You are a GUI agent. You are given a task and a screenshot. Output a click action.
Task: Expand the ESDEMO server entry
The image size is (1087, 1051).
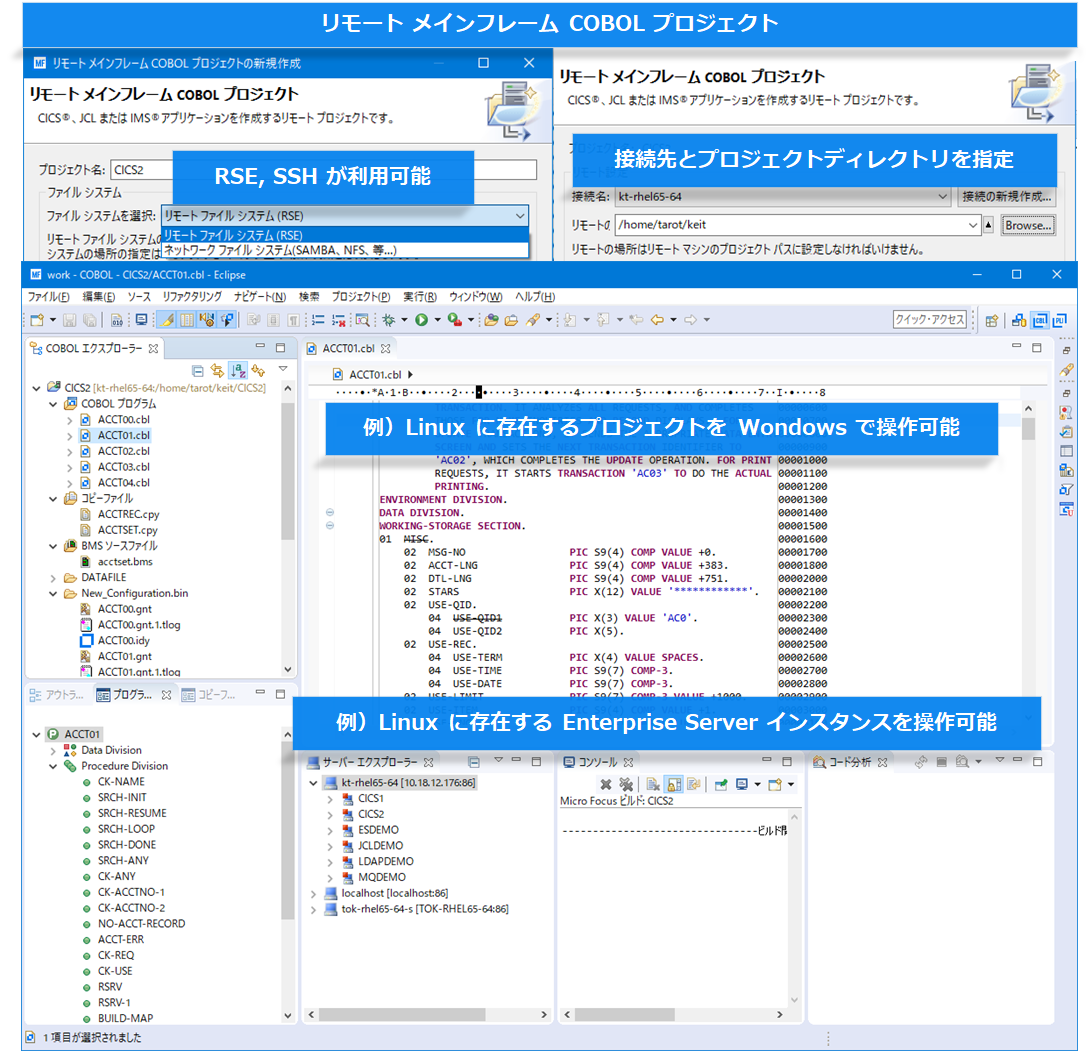330,830
